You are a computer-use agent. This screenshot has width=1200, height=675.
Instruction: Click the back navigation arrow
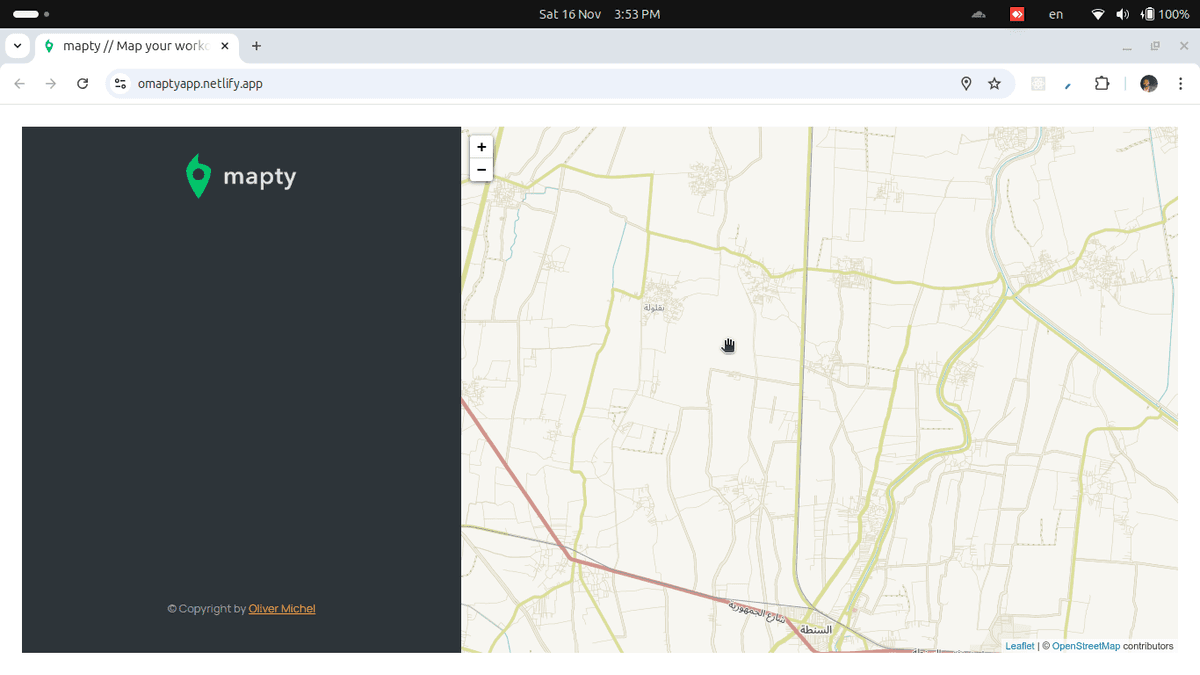(19, 84)
